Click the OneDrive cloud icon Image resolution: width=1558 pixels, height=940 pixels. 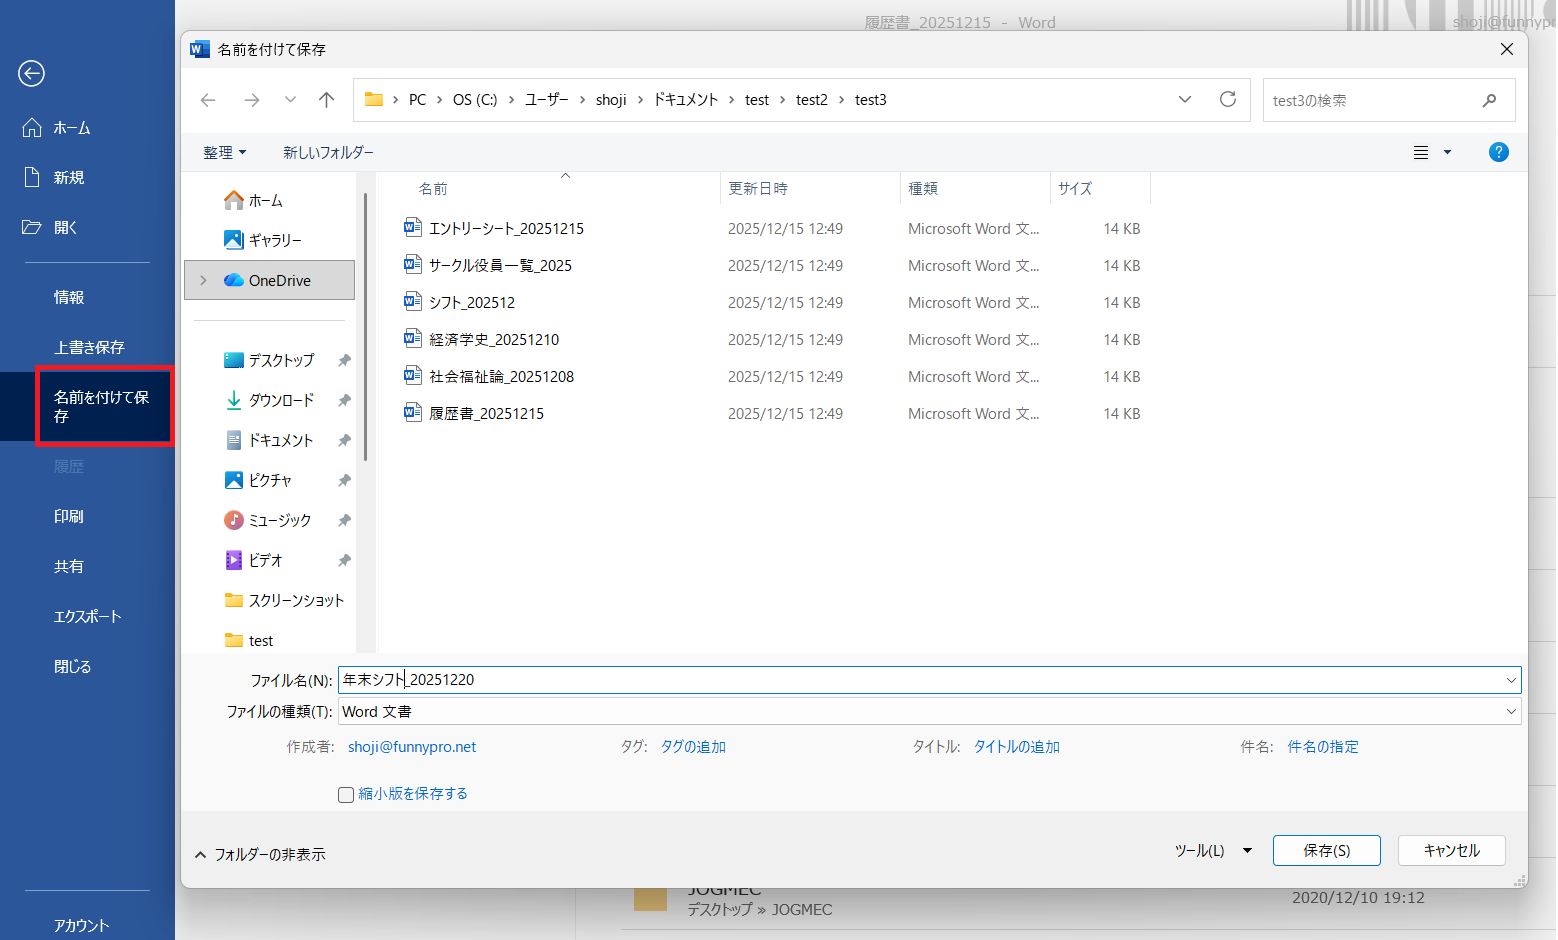point(234,280)
